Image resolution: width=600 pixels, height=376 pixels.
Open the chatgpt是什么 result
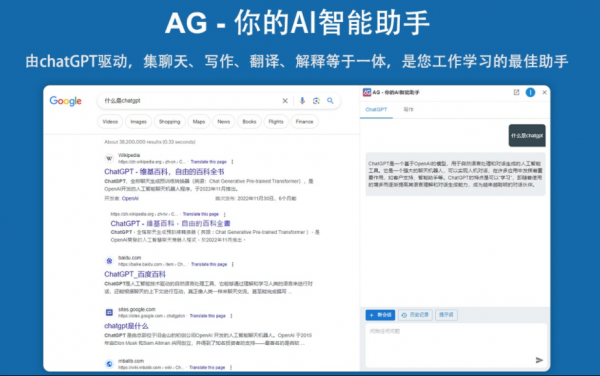(126, 326)
